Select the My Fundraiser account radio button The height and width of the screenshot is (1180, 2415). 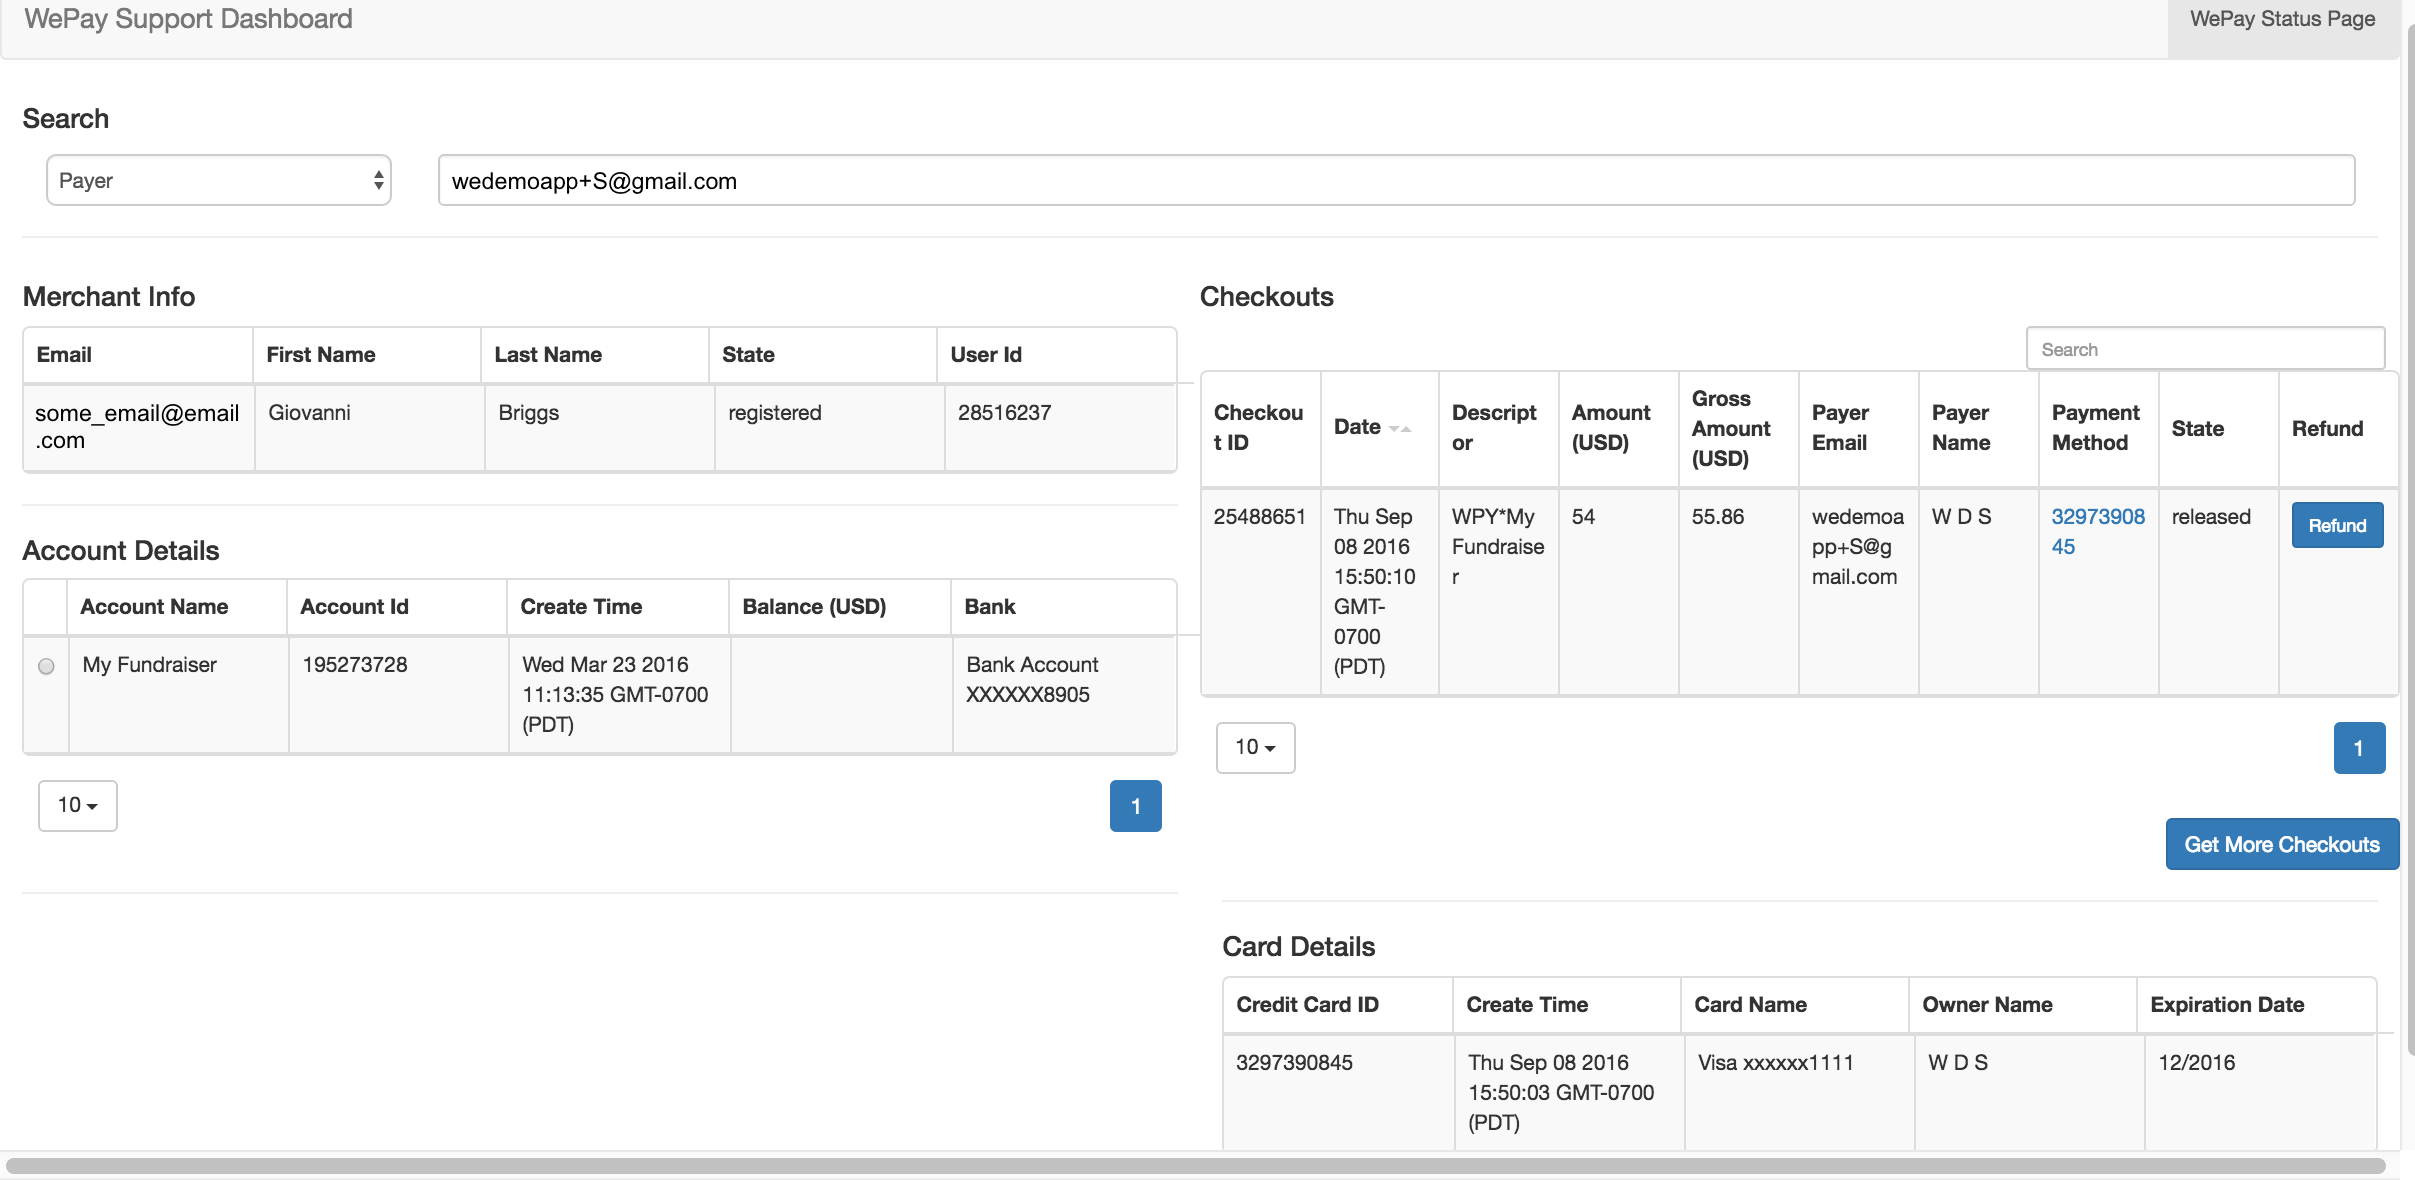click(x=46, y=666)
